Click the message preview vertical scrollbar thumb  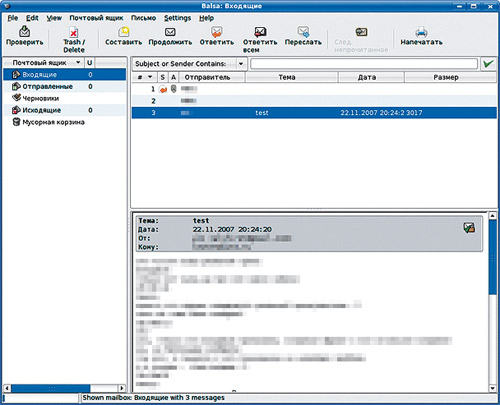[x=493, y=257]
